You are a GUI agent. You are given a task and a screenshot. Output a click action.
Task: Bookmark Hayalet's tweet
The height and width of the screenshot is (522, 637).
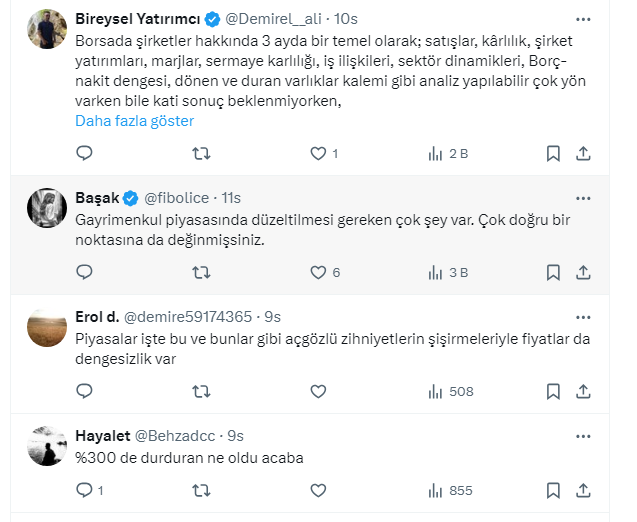[553, 490]
